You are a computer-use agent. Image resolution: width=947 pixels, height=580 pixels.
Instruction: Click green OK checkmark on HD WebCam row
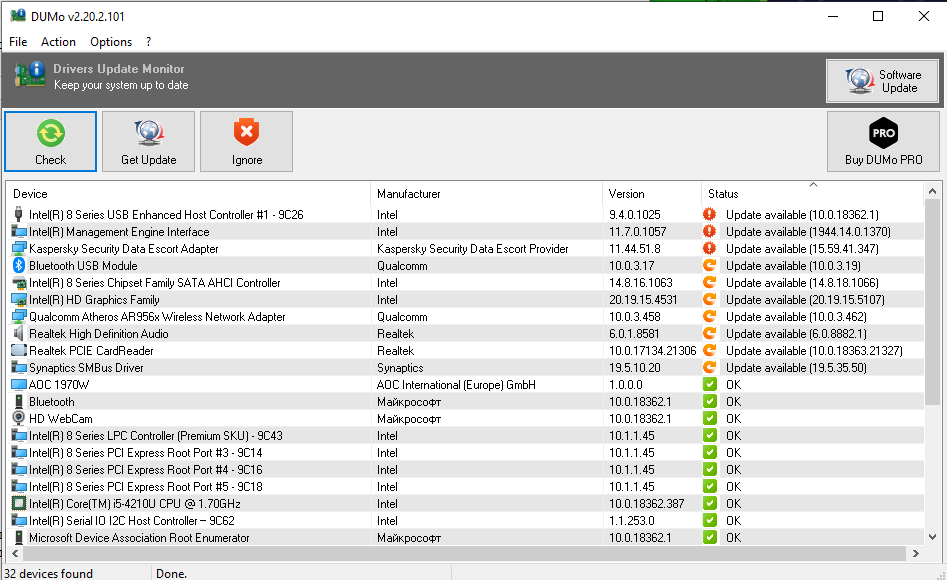point(710,418)
